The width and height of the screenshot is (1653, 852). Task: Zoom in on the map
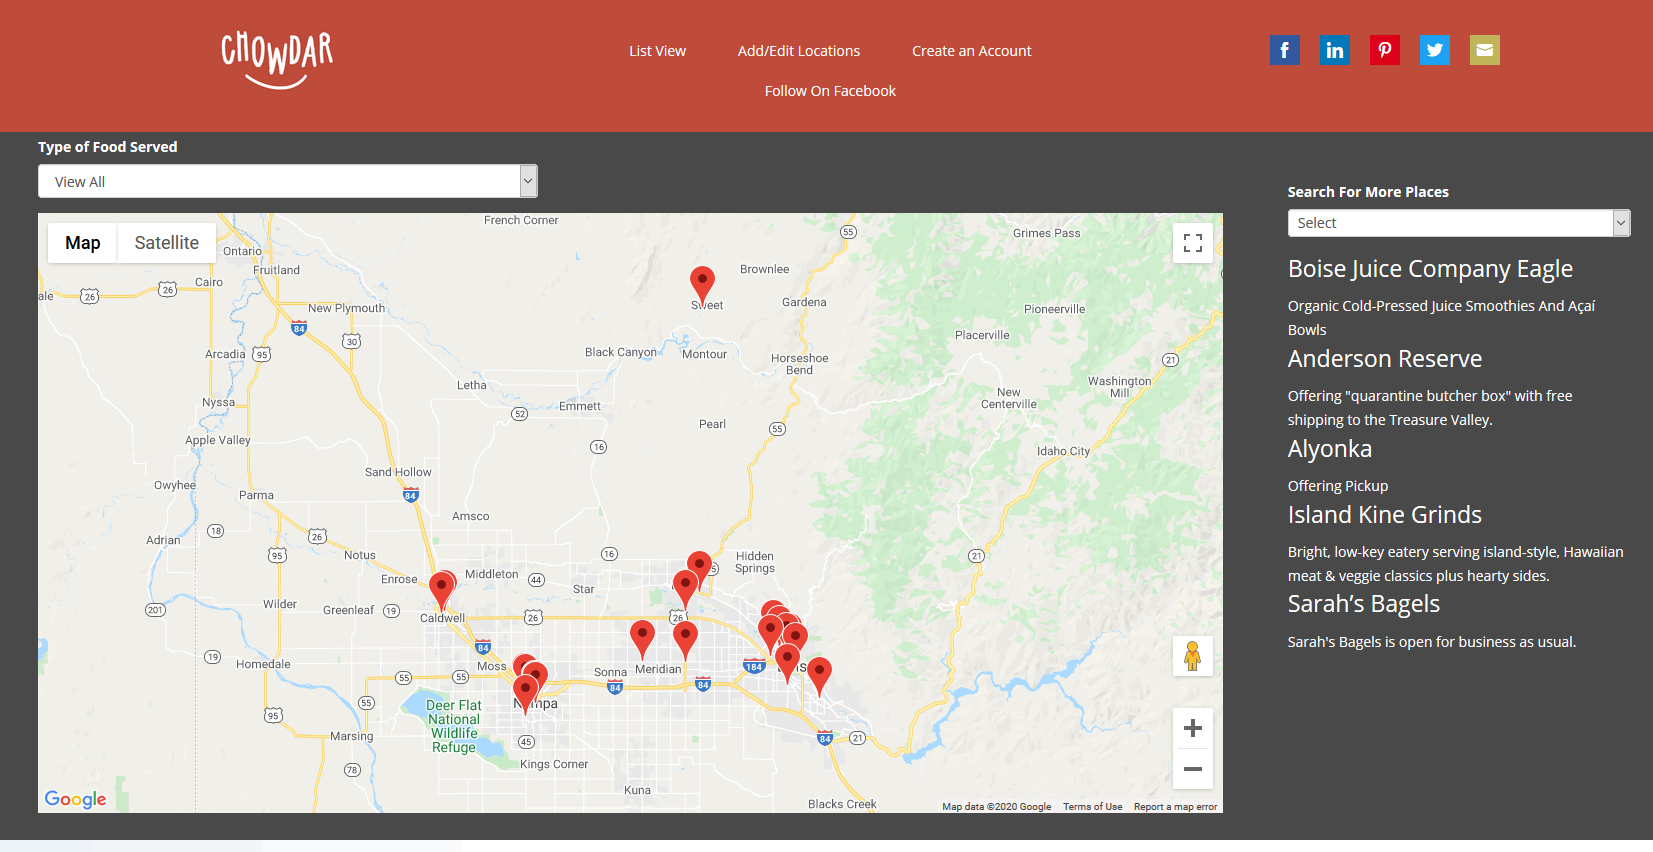1192,728
